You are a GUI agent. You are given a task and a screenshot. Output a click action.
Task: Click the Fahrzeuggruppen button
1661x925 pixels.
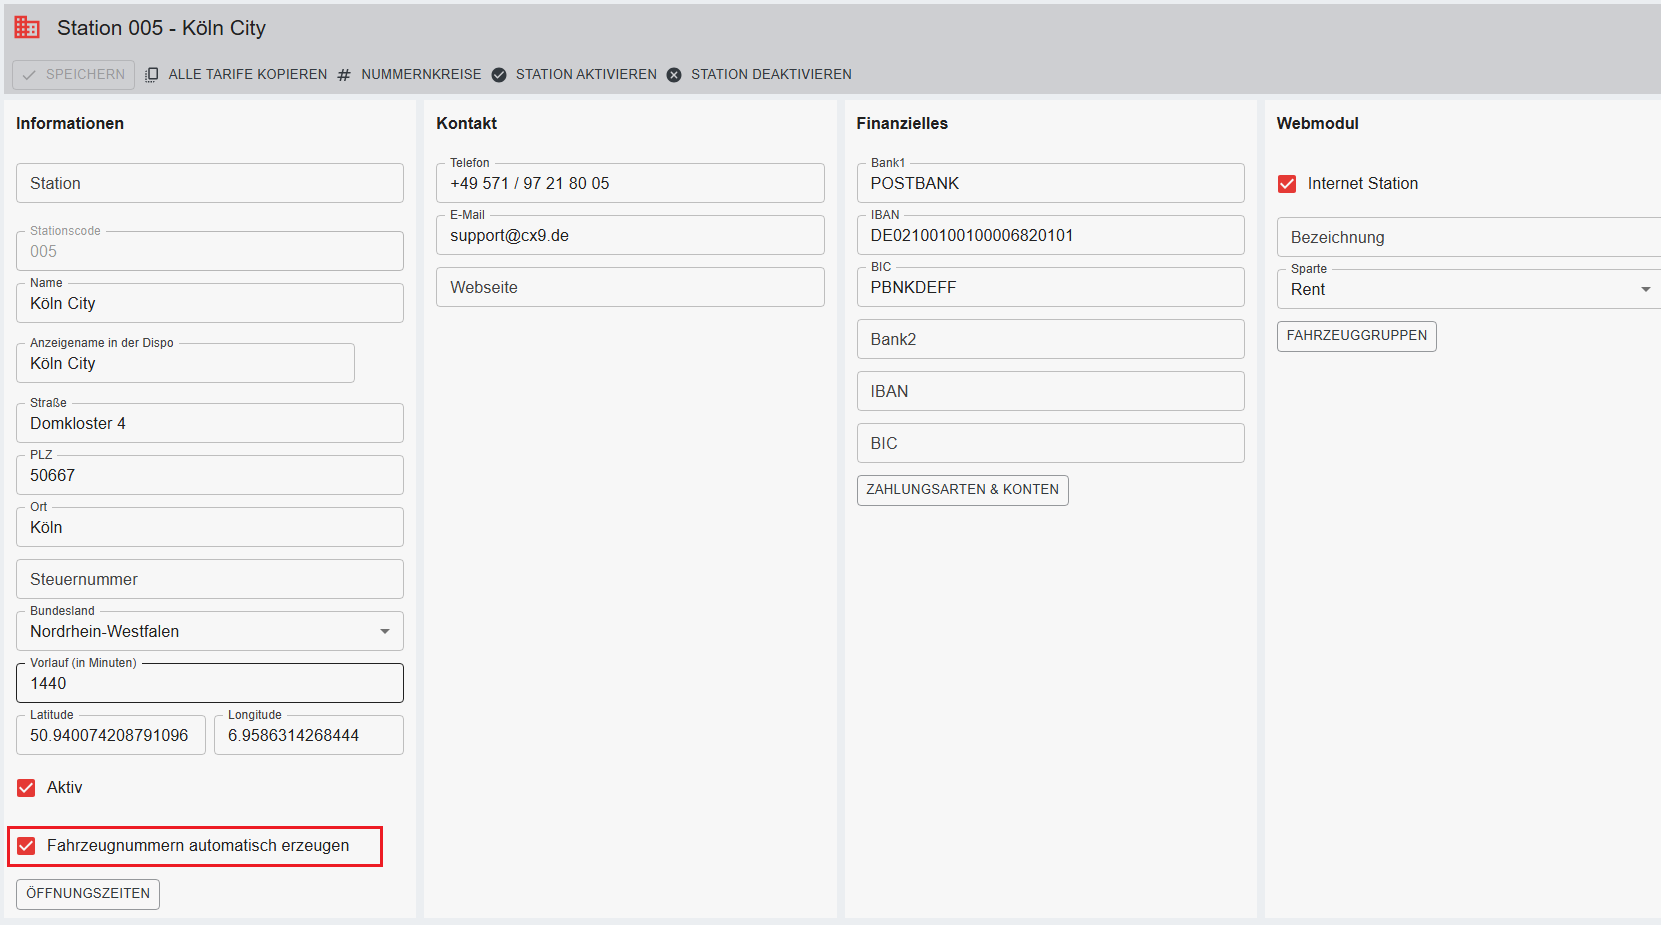click(1356, 336)
